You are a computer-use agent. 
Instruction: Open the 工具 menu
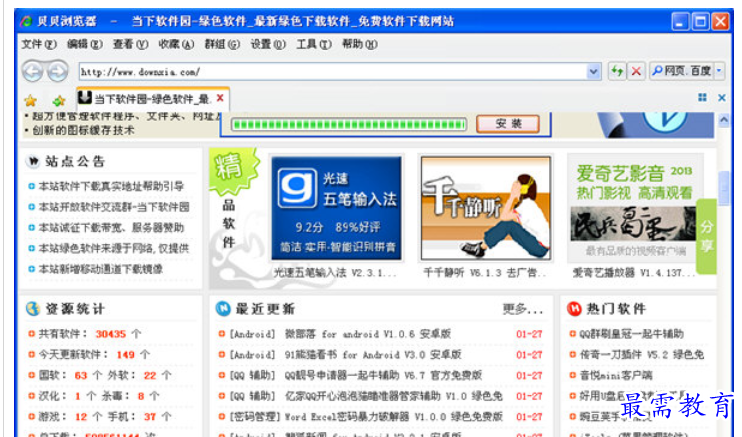tap(314, 45)
